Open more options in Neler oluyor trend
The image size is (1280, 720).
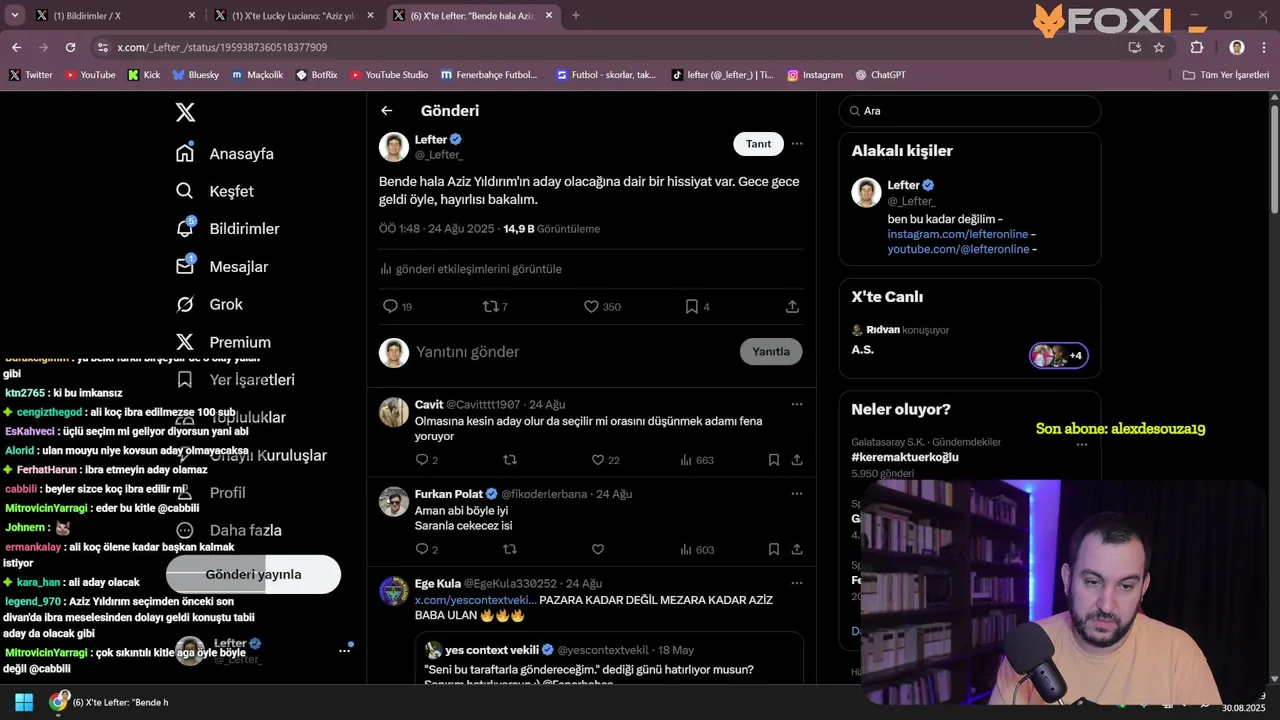[x=1081, y=445]
